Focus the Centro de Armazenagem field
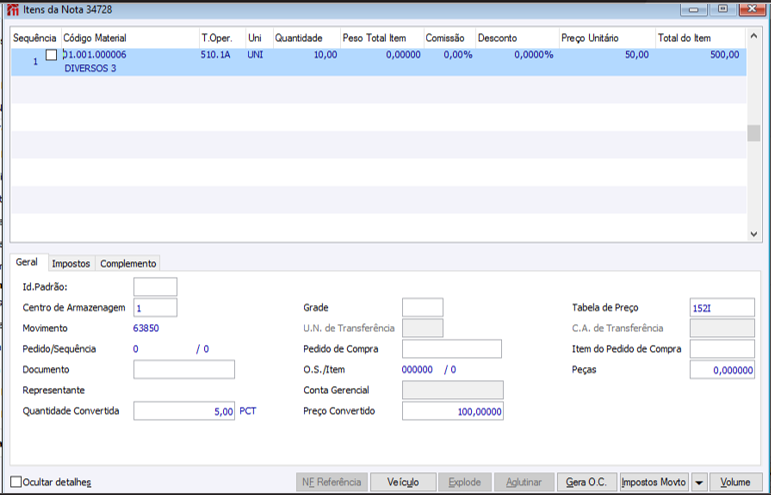Screen dimensions: 771x495 click(155, 308)
